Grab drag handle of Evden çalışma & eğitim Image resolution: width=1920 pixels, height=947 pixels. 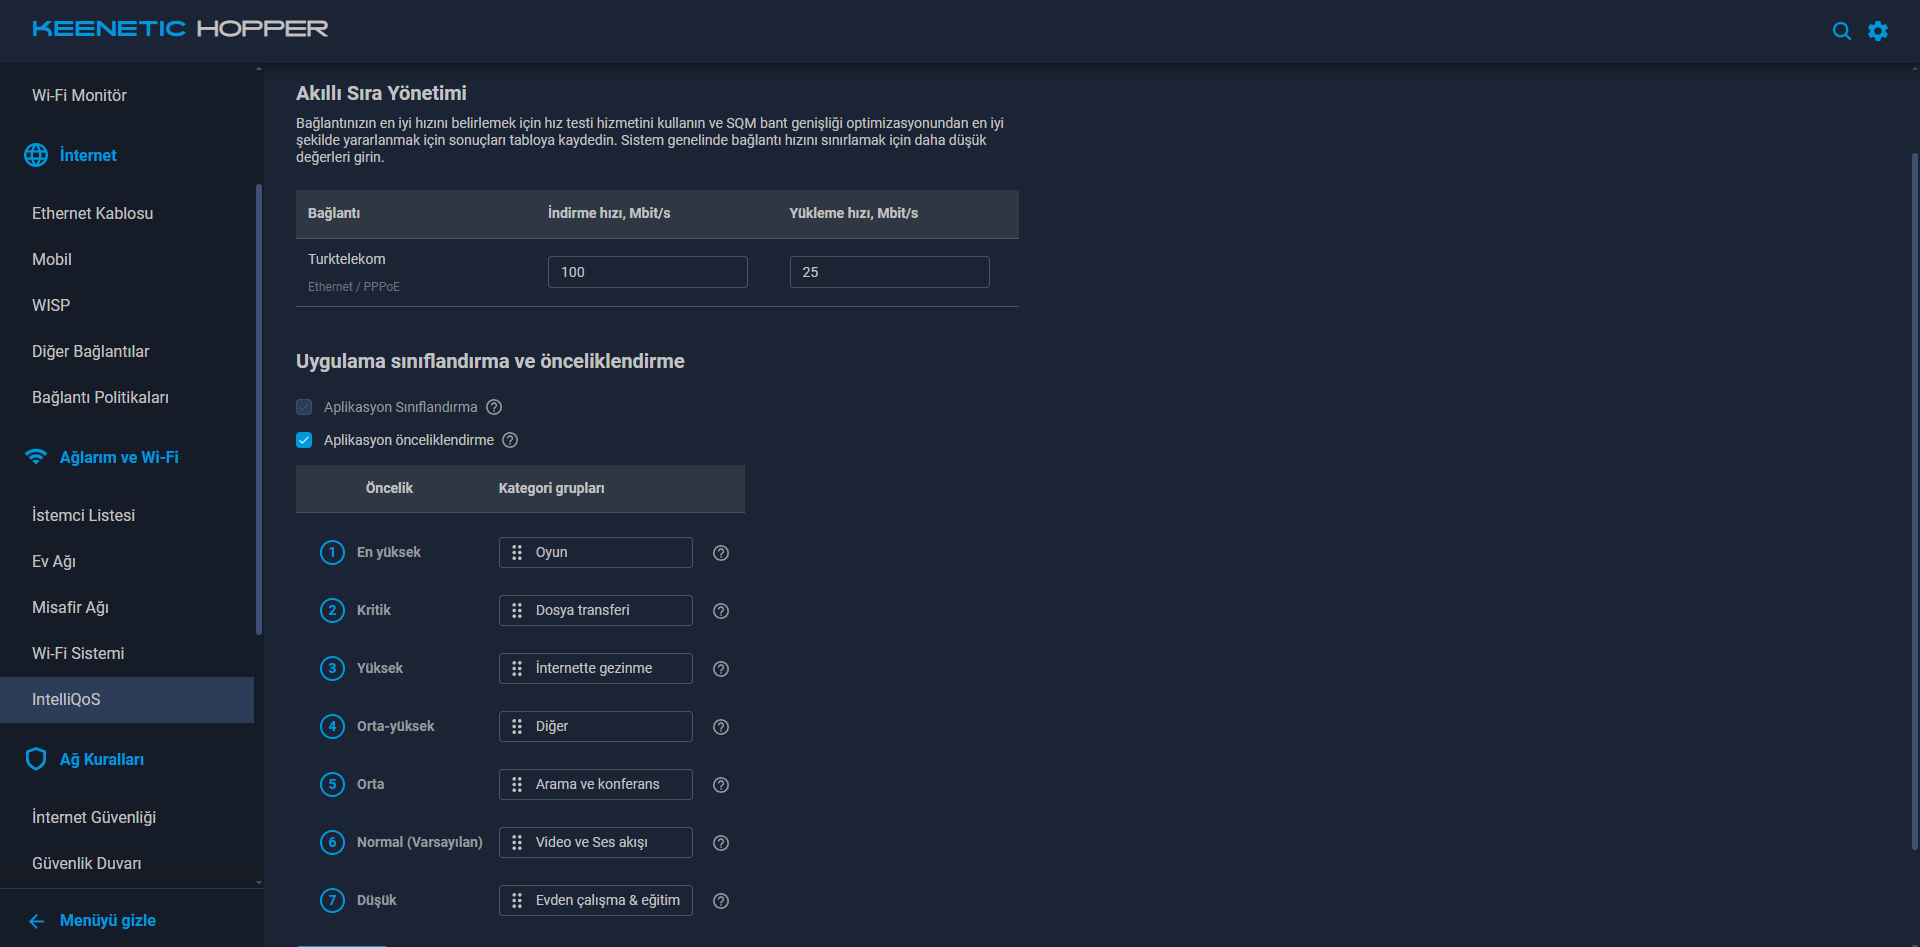pos(517,901)
